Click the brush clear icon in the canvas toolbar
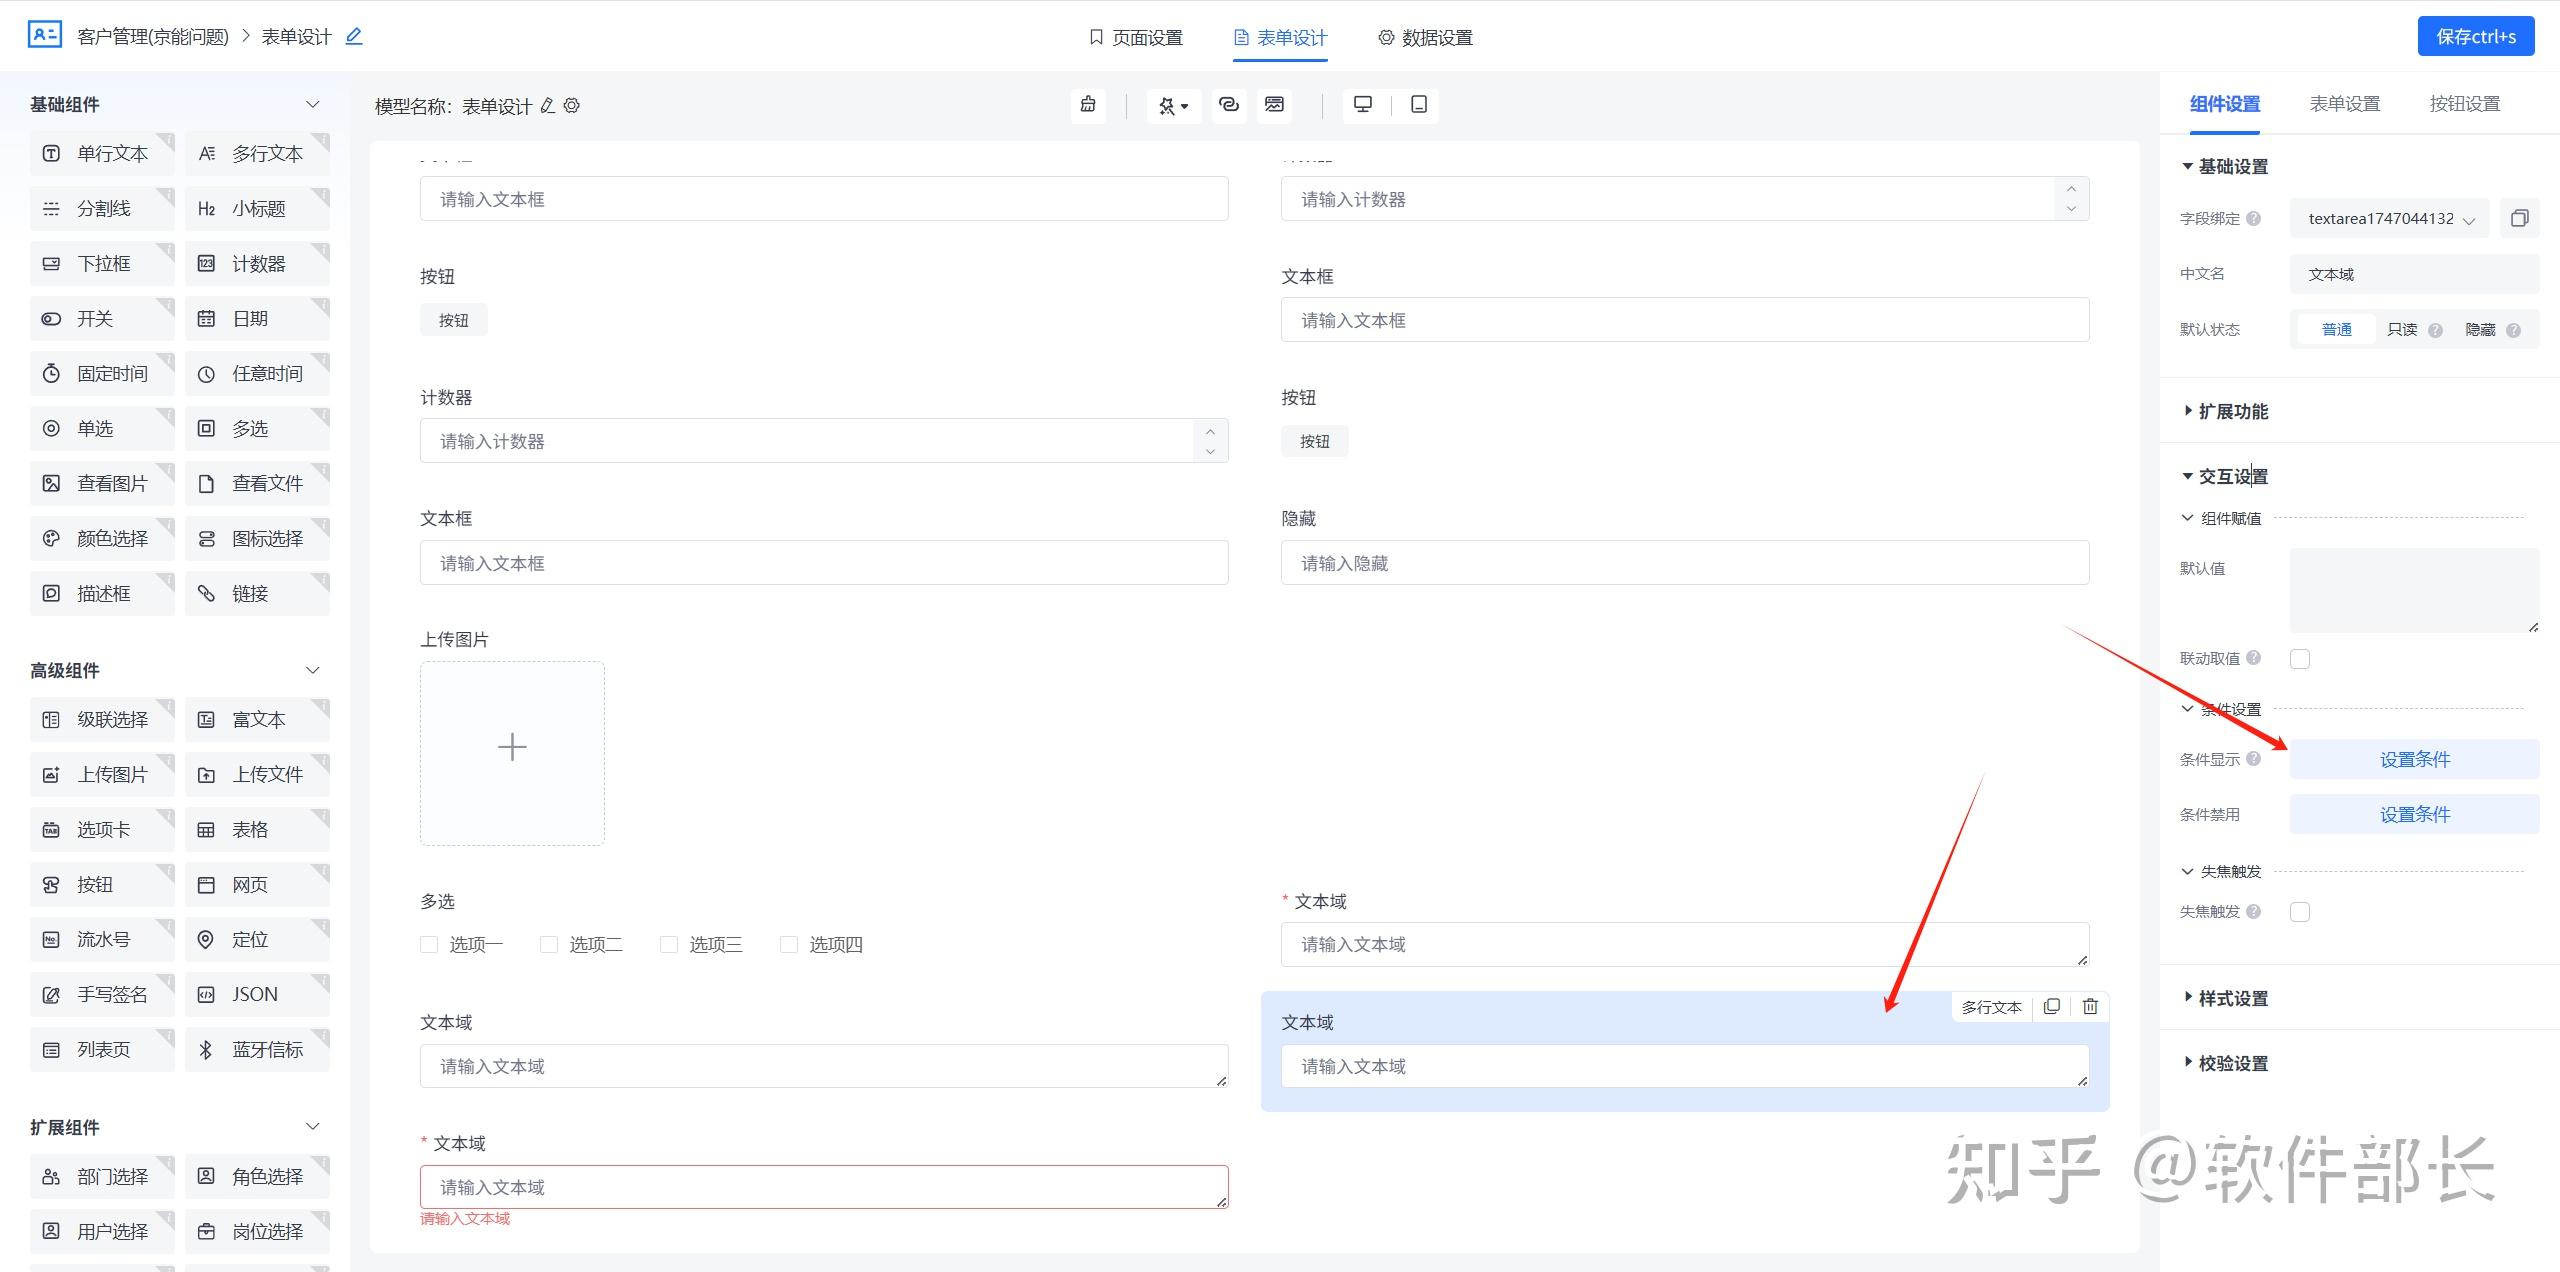This screenshot has width=2560, height=1272. [1089, 105]
